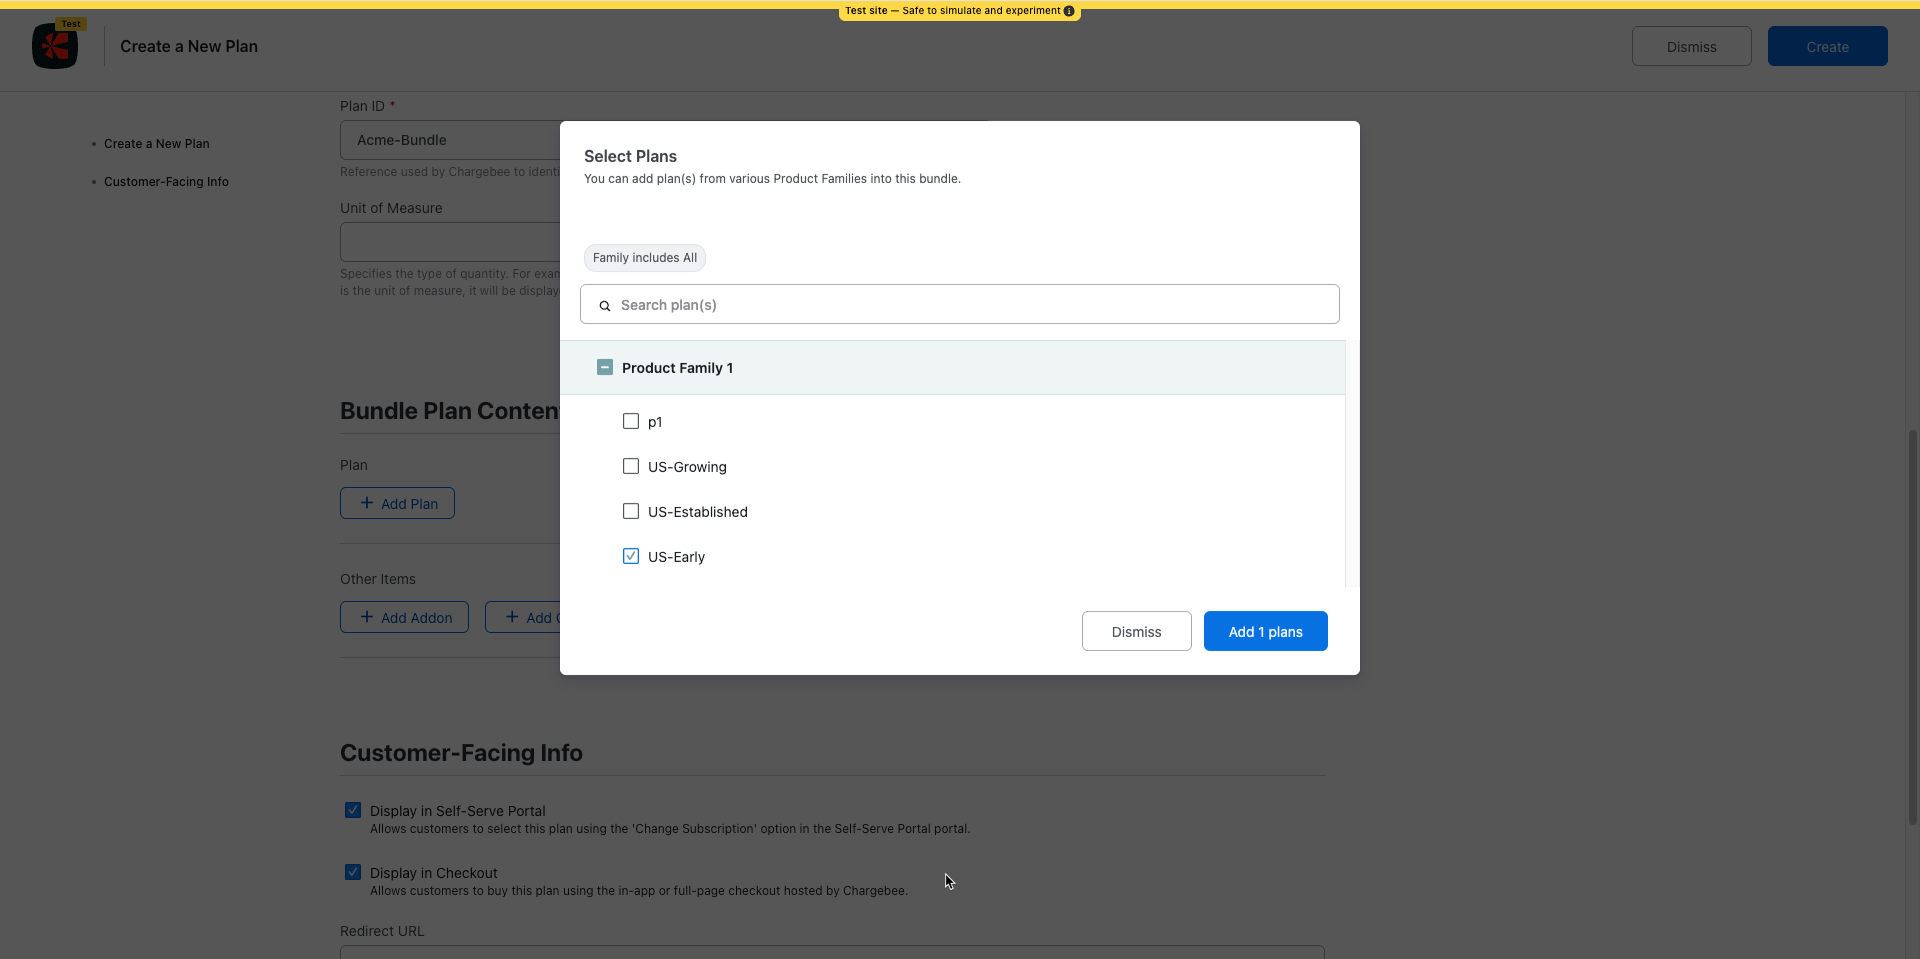
Task: Disable Display in Self-Serve Portal
Action: pyautogui.click(x=353, y=811)
